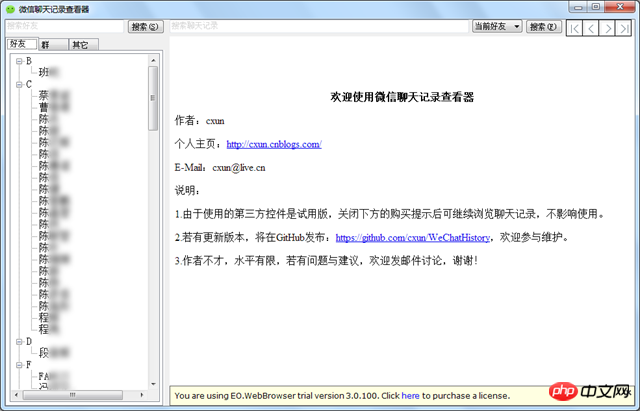This screenshot has width=640, height=411.
Task: Click the chat record 搜索(R) button
Action: [x=544, y=27]
